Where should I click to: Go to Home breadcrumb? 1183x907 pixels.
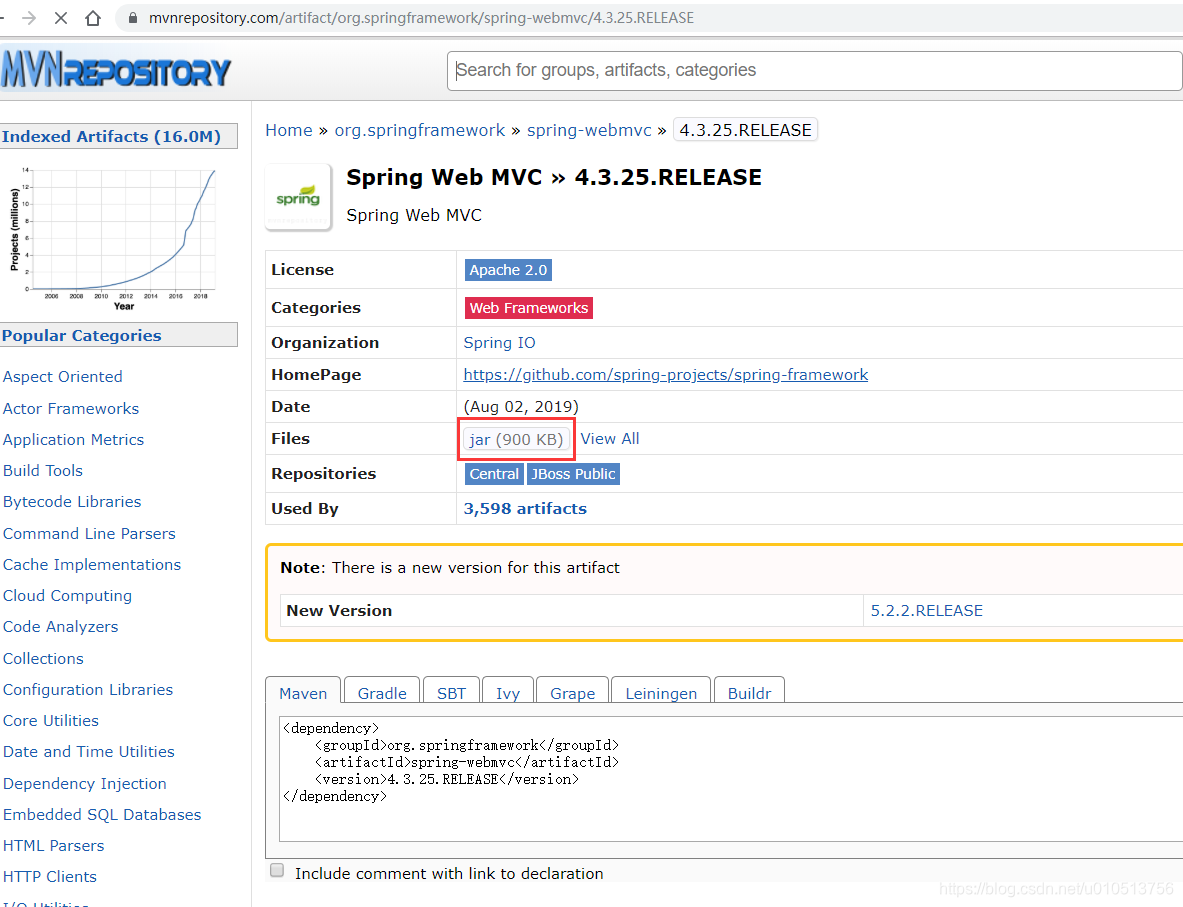click(289, 131)
